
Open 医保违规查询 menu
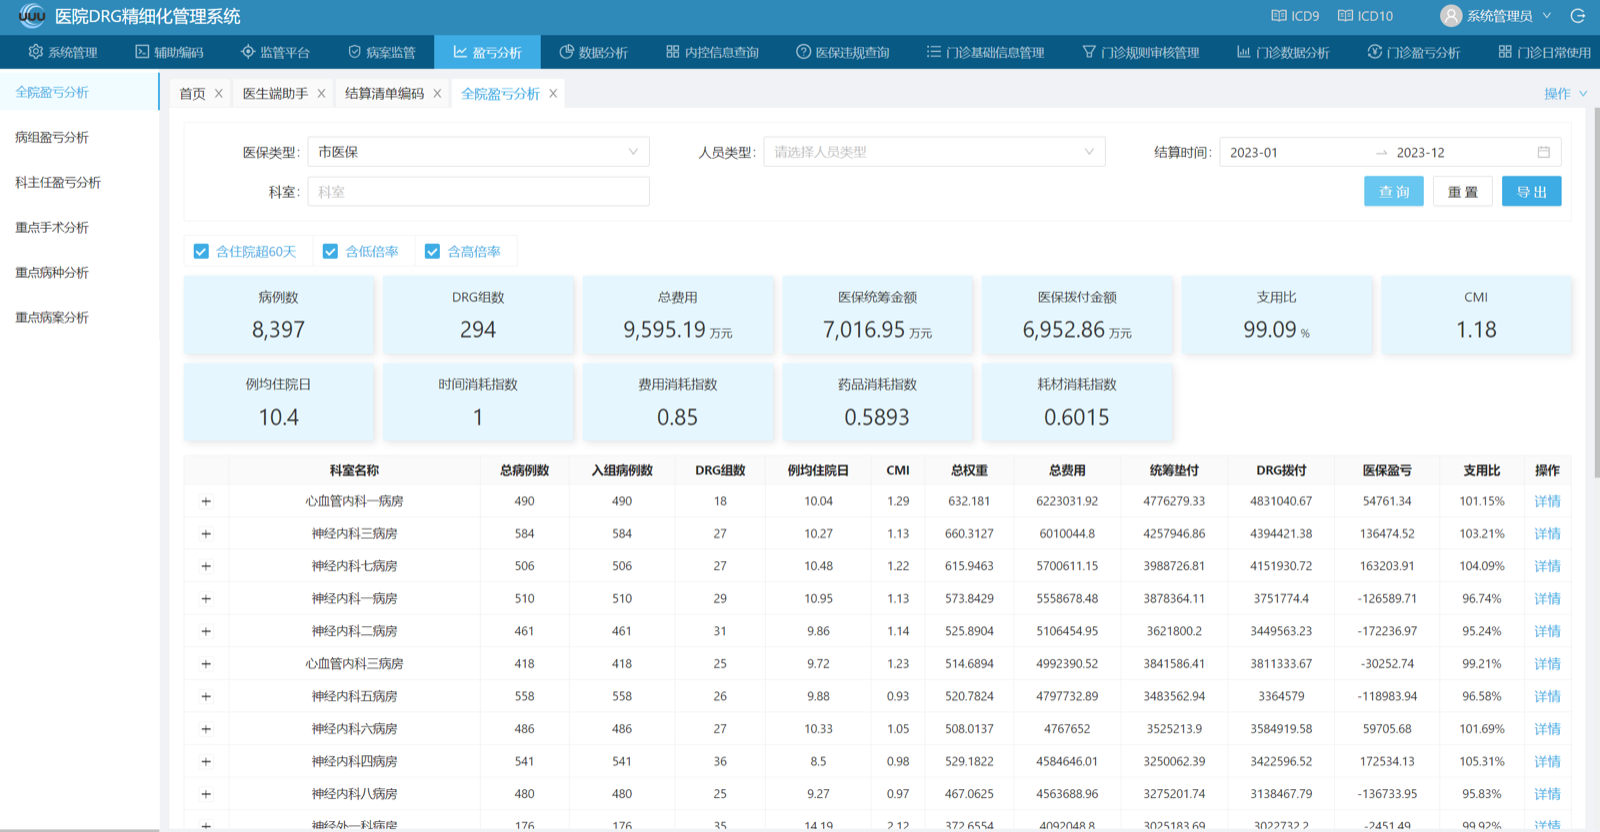(842, 52)
